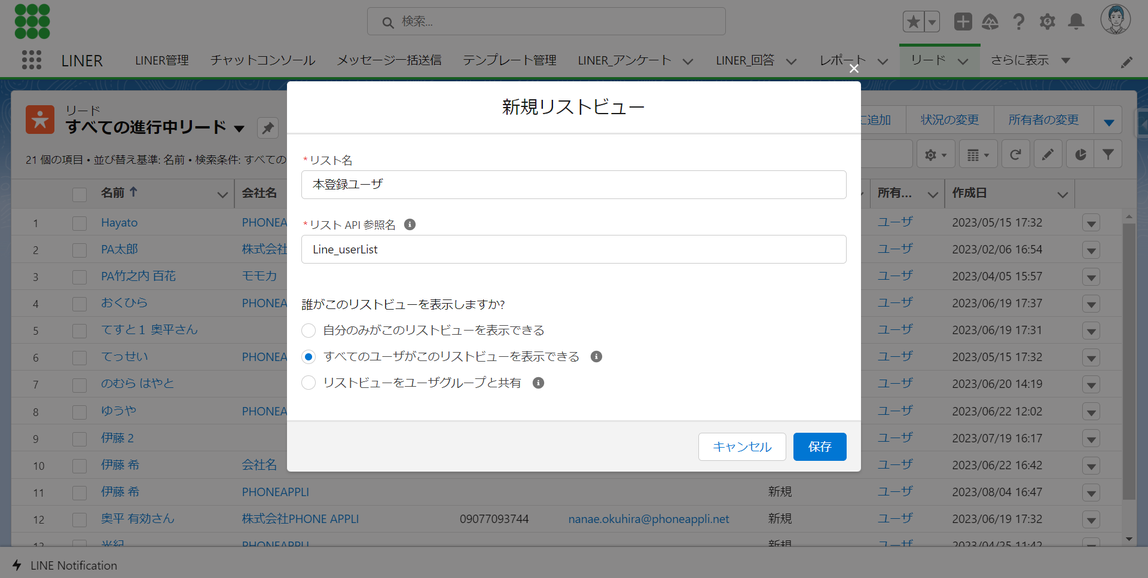Image resolution: width=1148 pixels, height=578 pixels.
Task: Click the 所有者の変更 button
Action: coord(1043,120)
